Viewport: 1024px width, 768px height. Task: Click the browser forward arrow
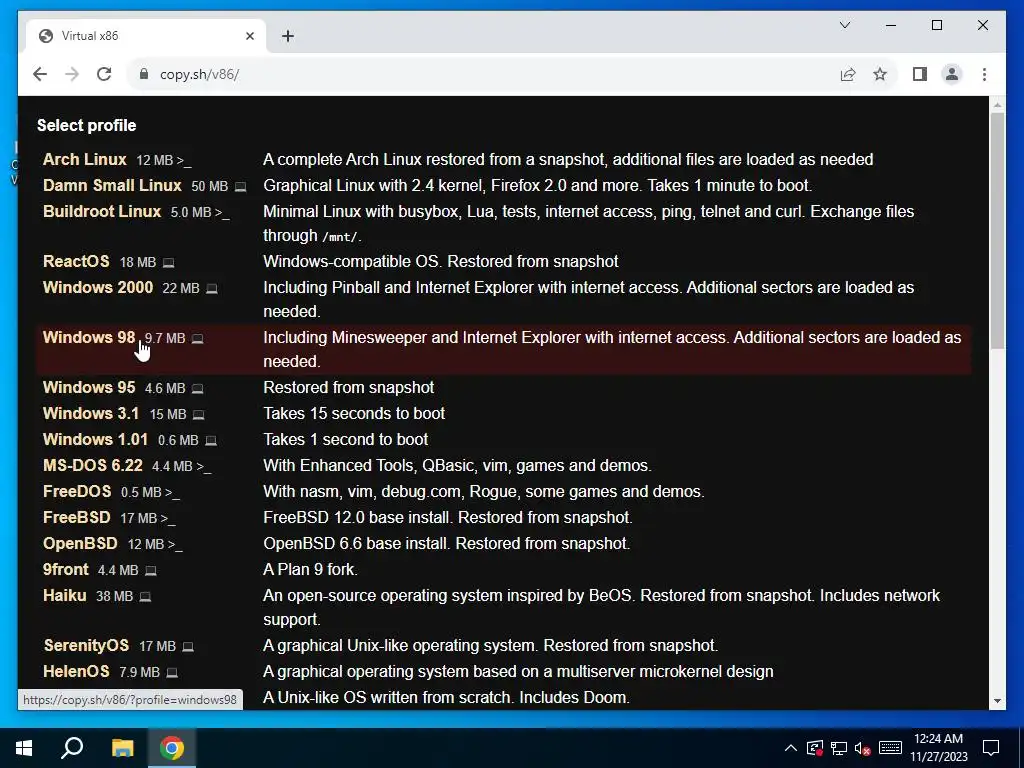click(72, 74)
